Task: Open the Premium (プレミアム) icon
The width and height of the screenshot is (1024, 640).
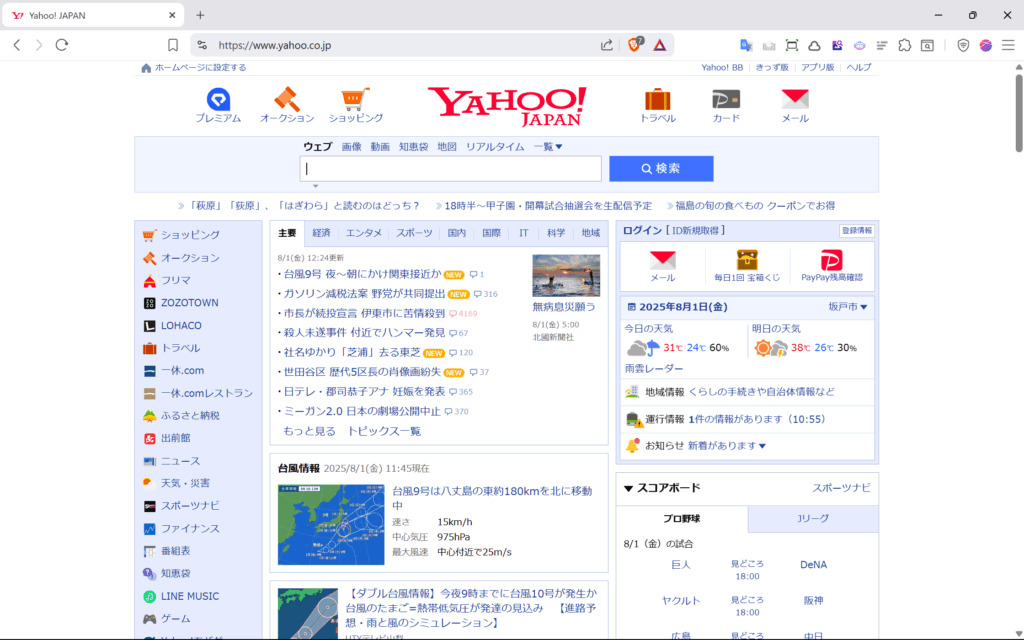Action: pyautogui.click(x=218, y=105)
